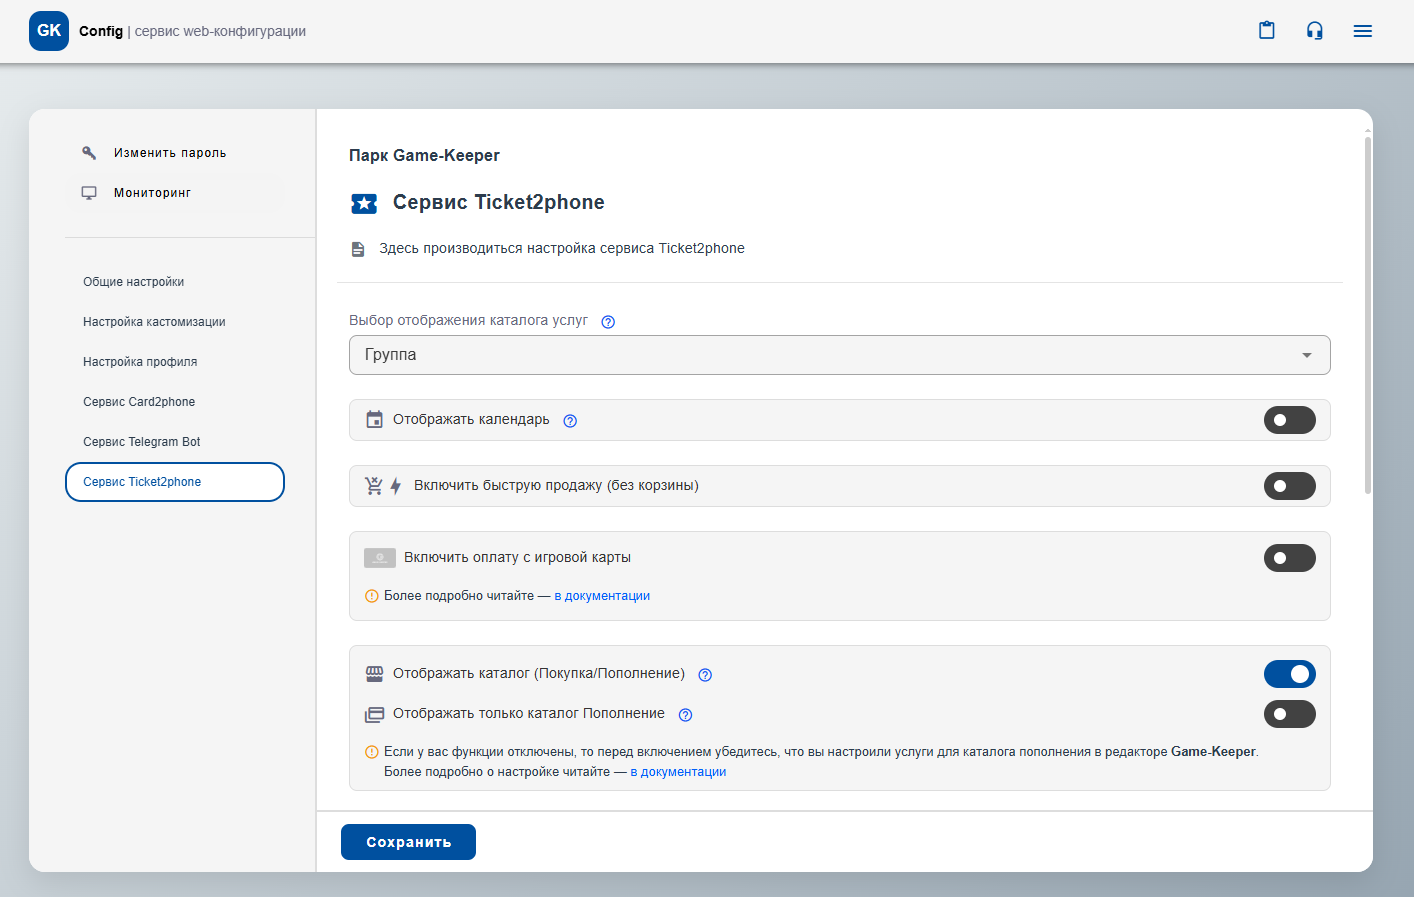This screenshot has height=897, width=1414.
Task: Open the hamburger menu icon
Action: [1363, 31]
